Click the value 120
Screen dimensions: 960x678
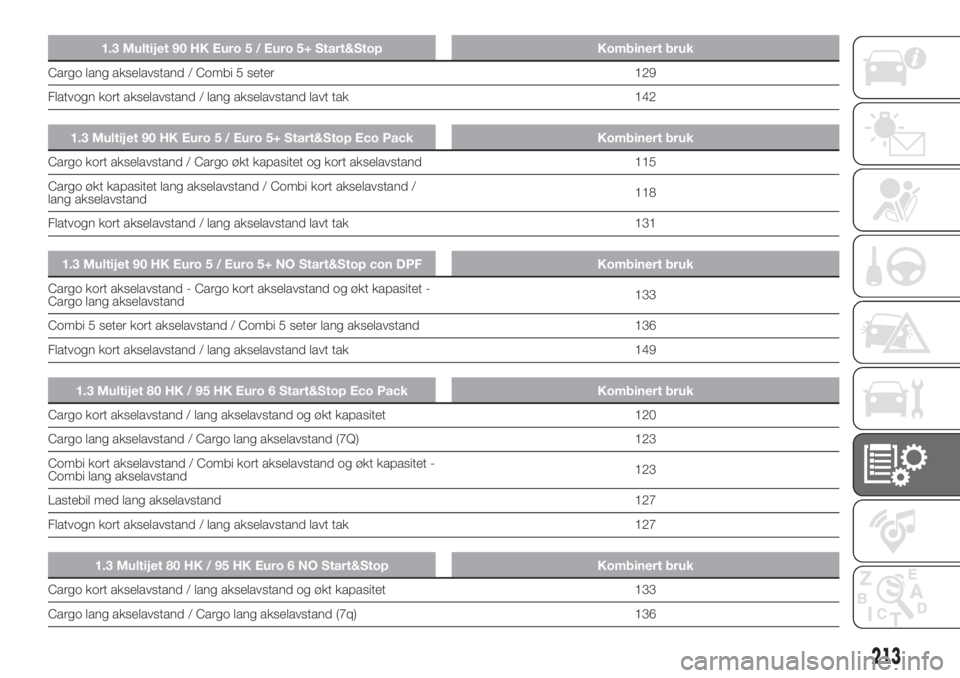[x=645, y=415]
